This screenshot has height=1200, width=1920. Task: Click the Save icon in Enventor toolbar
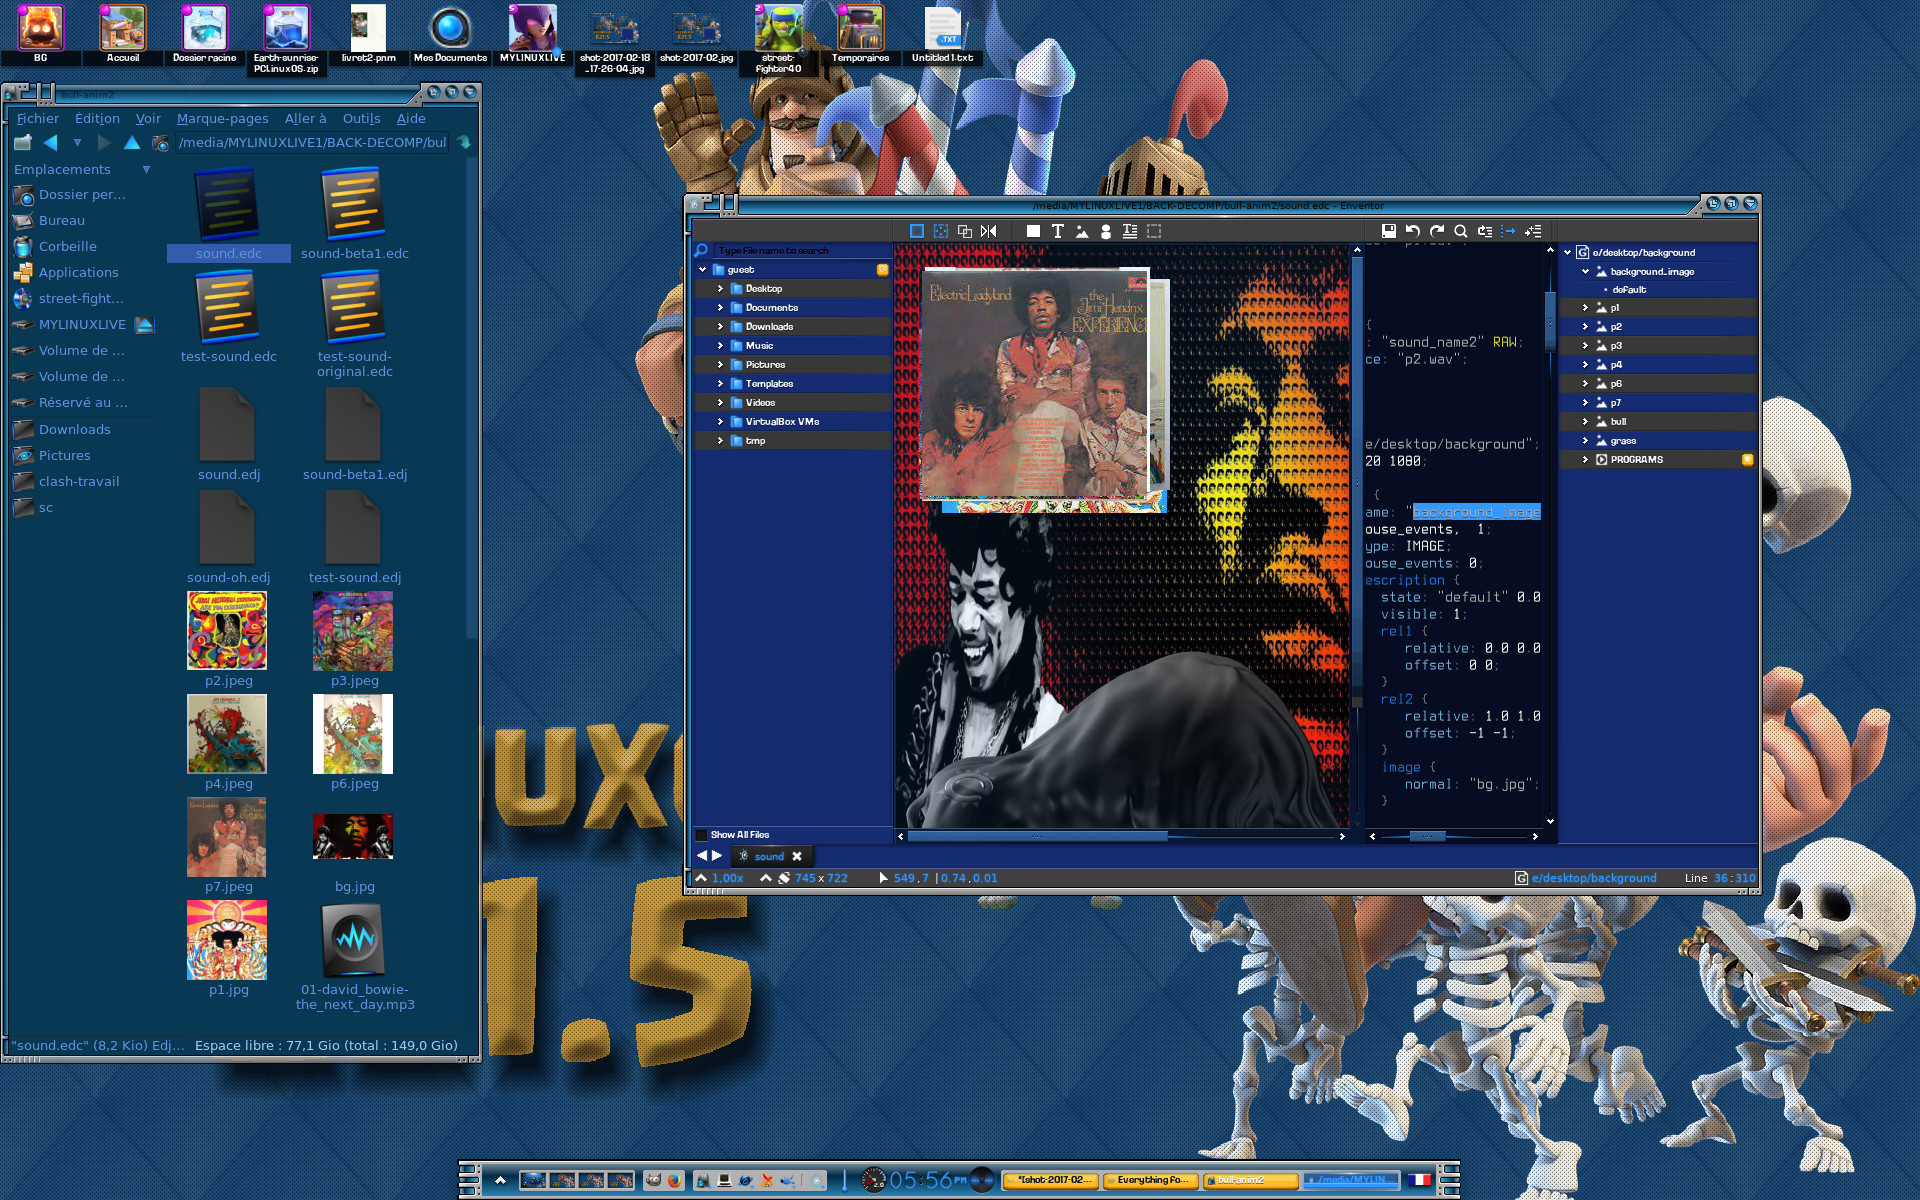tap(1388, 231)
